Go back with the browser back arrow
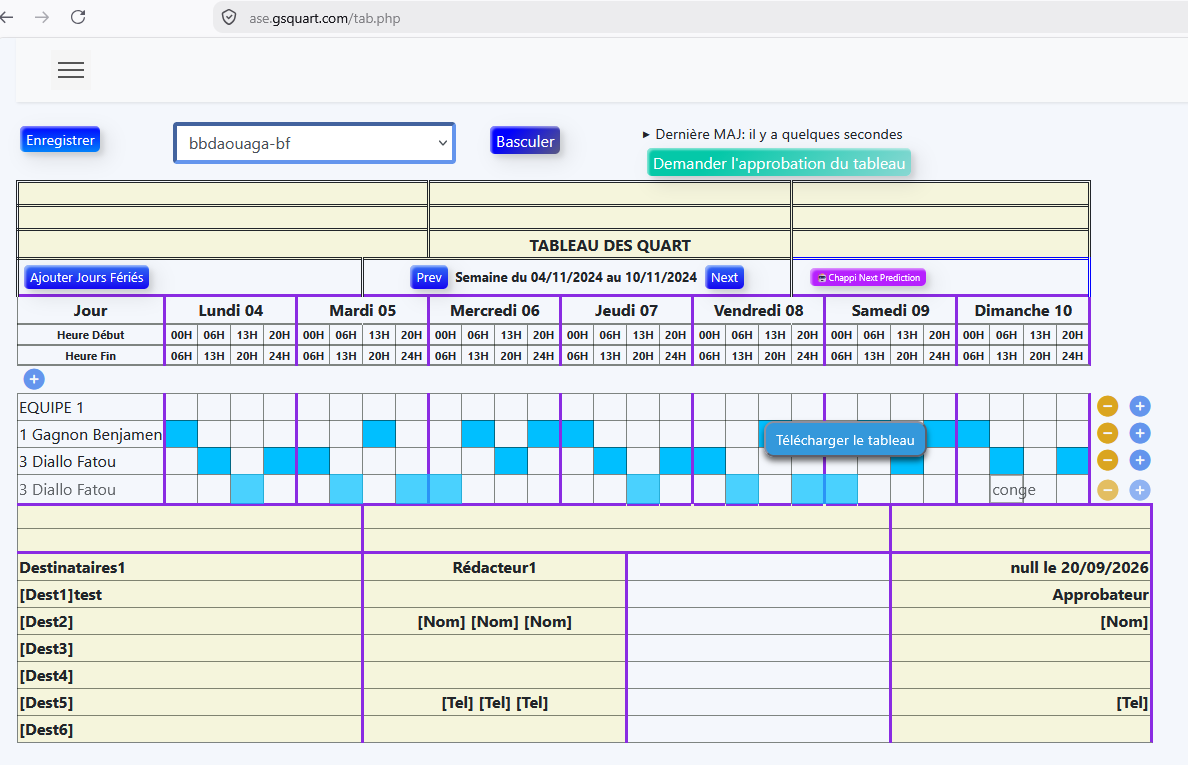Screen dimensions: 1188x765 [7, 17]
